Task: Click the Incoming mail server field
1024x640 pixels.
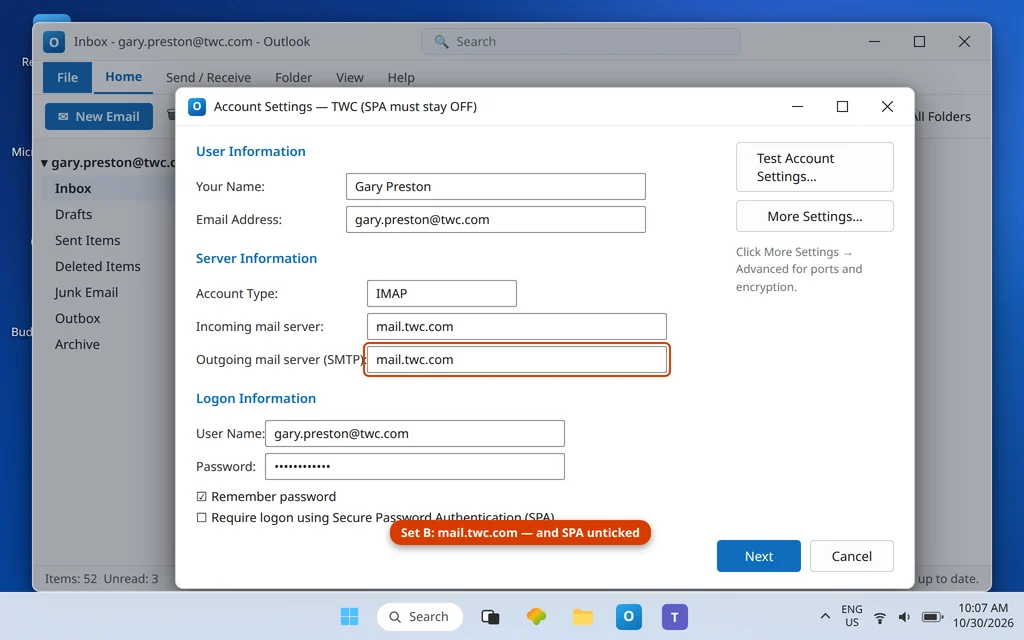Action: (x=517, y=327)
